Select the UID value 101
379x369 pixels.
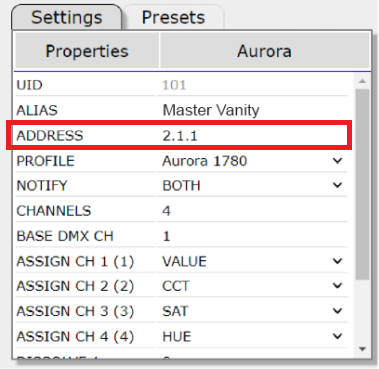click(x=174, y=85)
